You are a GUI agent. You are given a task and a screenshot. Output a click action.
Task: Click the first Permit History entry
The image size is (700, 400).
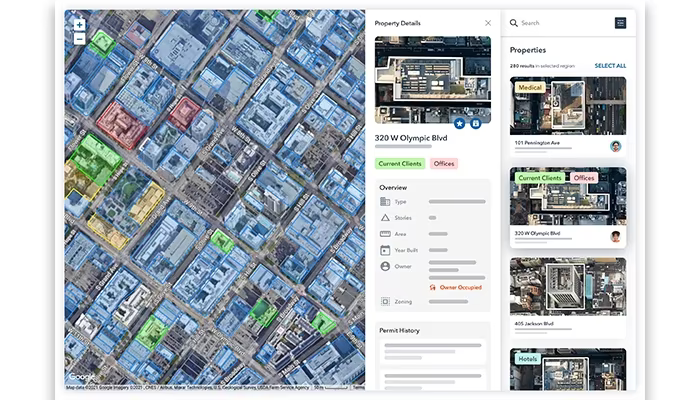(x=433, y=352)
